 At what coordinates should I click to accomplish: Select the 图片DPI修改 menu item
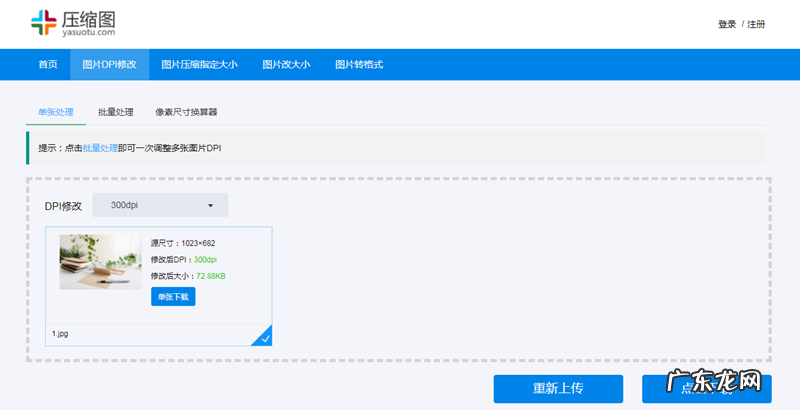[110, 65]
